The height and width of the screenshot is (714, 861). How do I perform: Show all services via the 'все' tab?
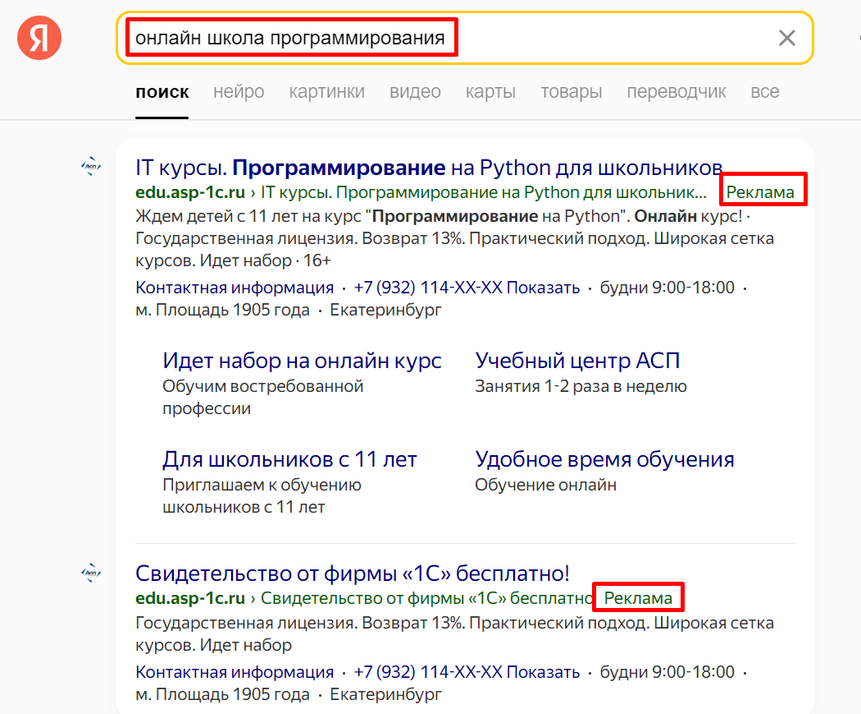point(765,92)
